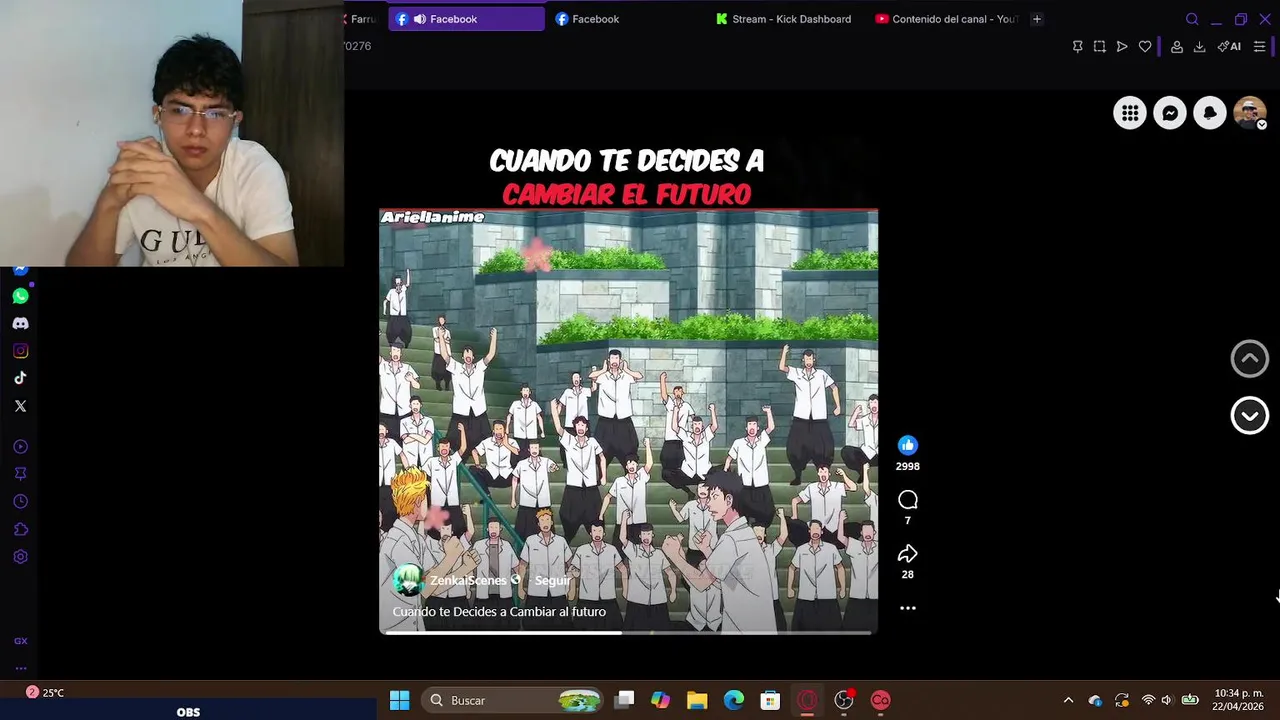This screenshot has width=1280, height=720.
Task: Open Task View on taskbar
Action: click(x=625, y=700)
